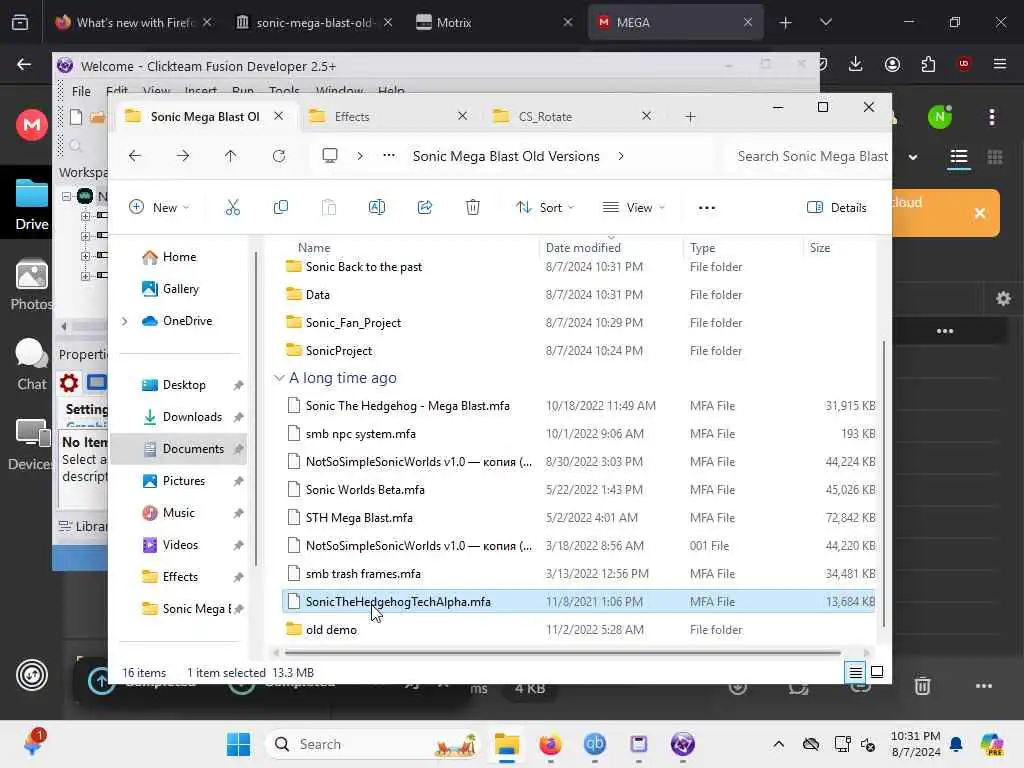
Task: Open MEGA Photos section
Action: tap(31, 285)
